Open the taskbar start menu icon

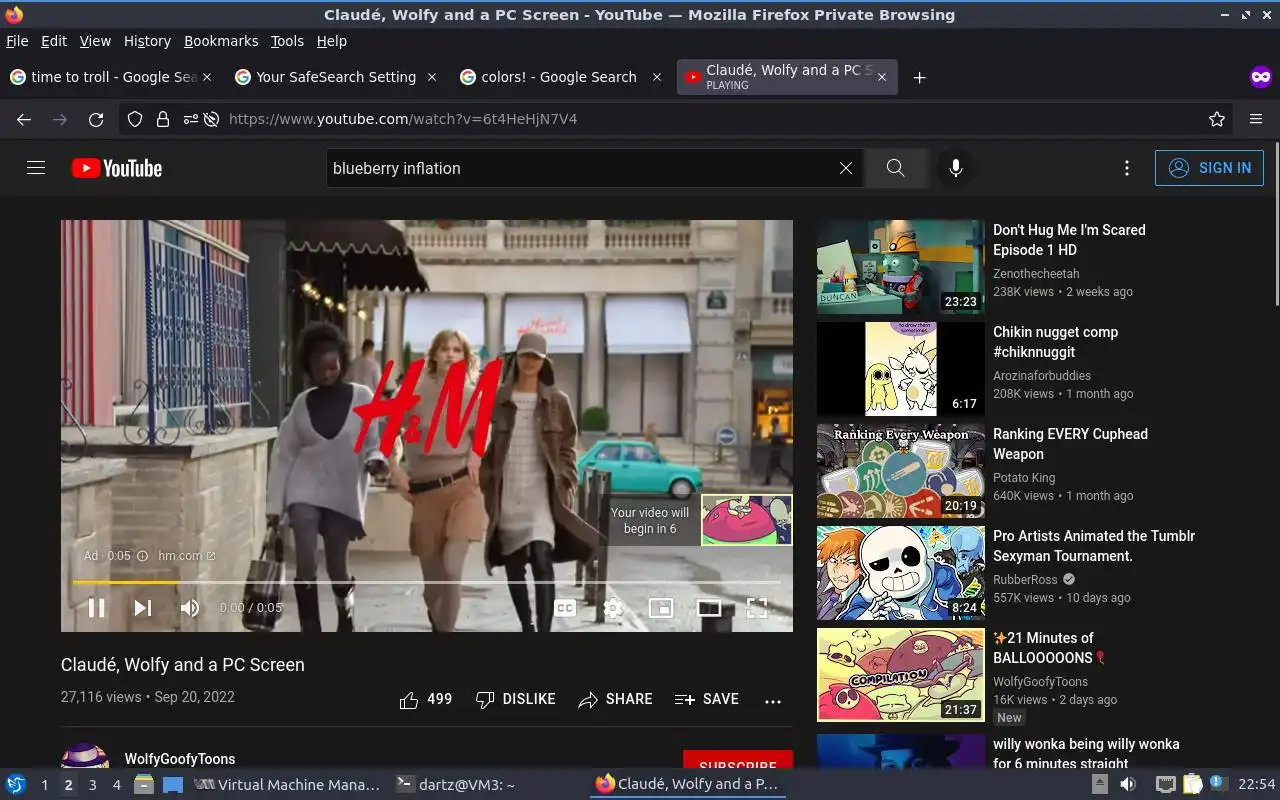(x=15, y=785)
